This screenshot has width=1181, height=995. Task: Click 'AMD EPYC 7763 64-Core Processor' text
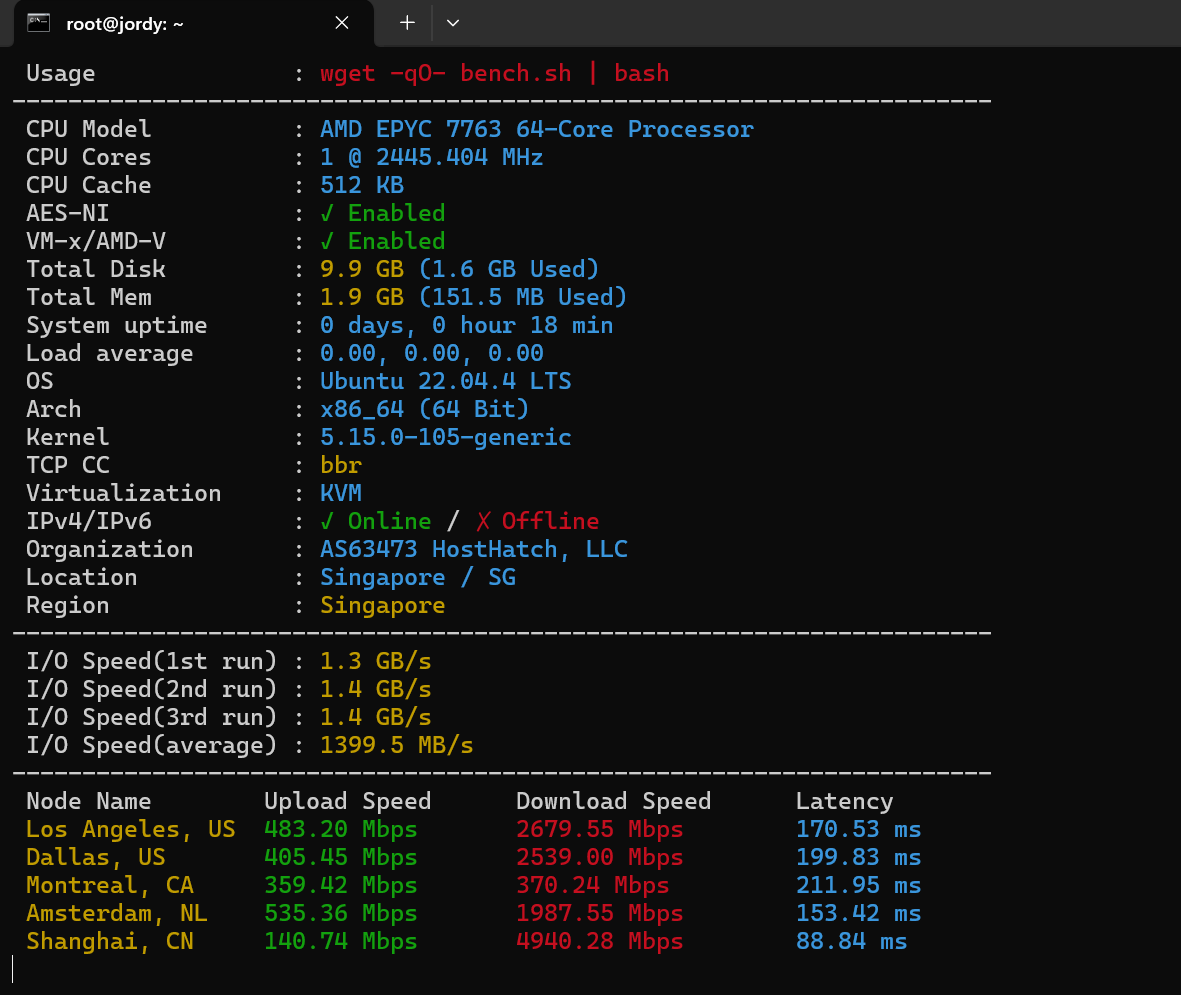coord(536,130)
